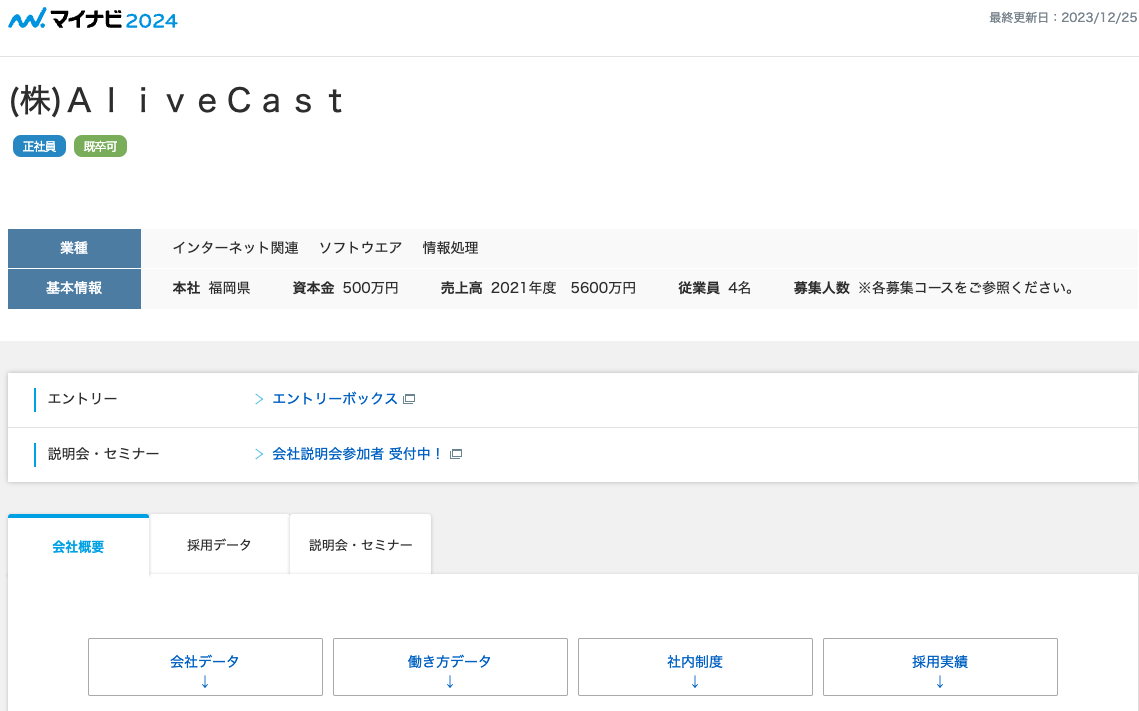This screenshot has height=711, width=1139.
Task: Select the blue chevron before エントリーボックス
Action: tap(259, 398)
